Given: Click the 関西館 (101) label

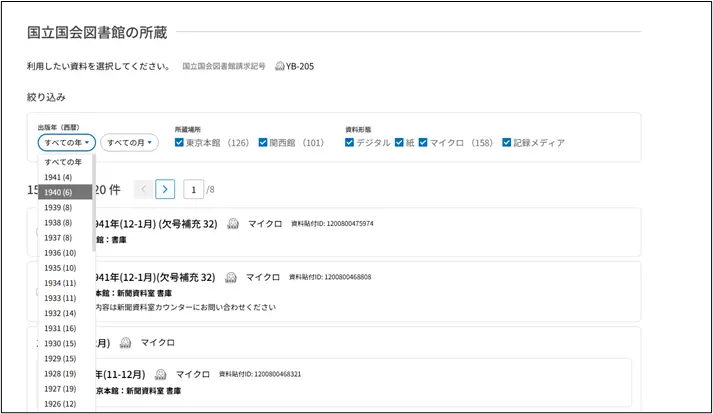Looking at the screenshot, I should point(296,143).
